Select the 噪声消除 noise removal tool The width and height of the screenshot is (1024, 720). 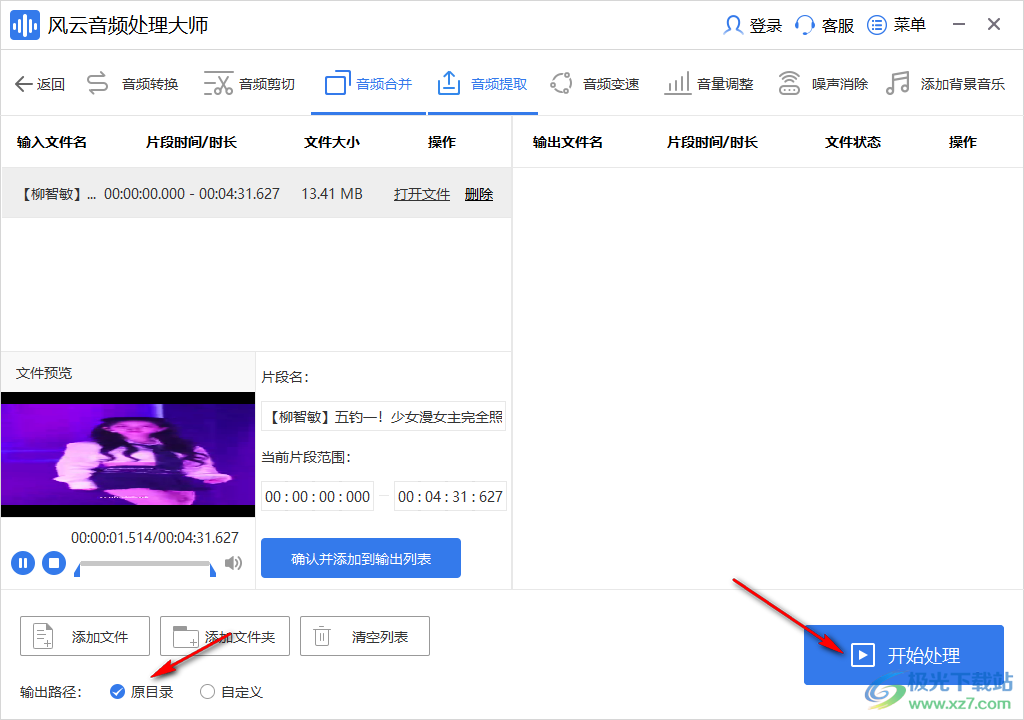(824, 83)
